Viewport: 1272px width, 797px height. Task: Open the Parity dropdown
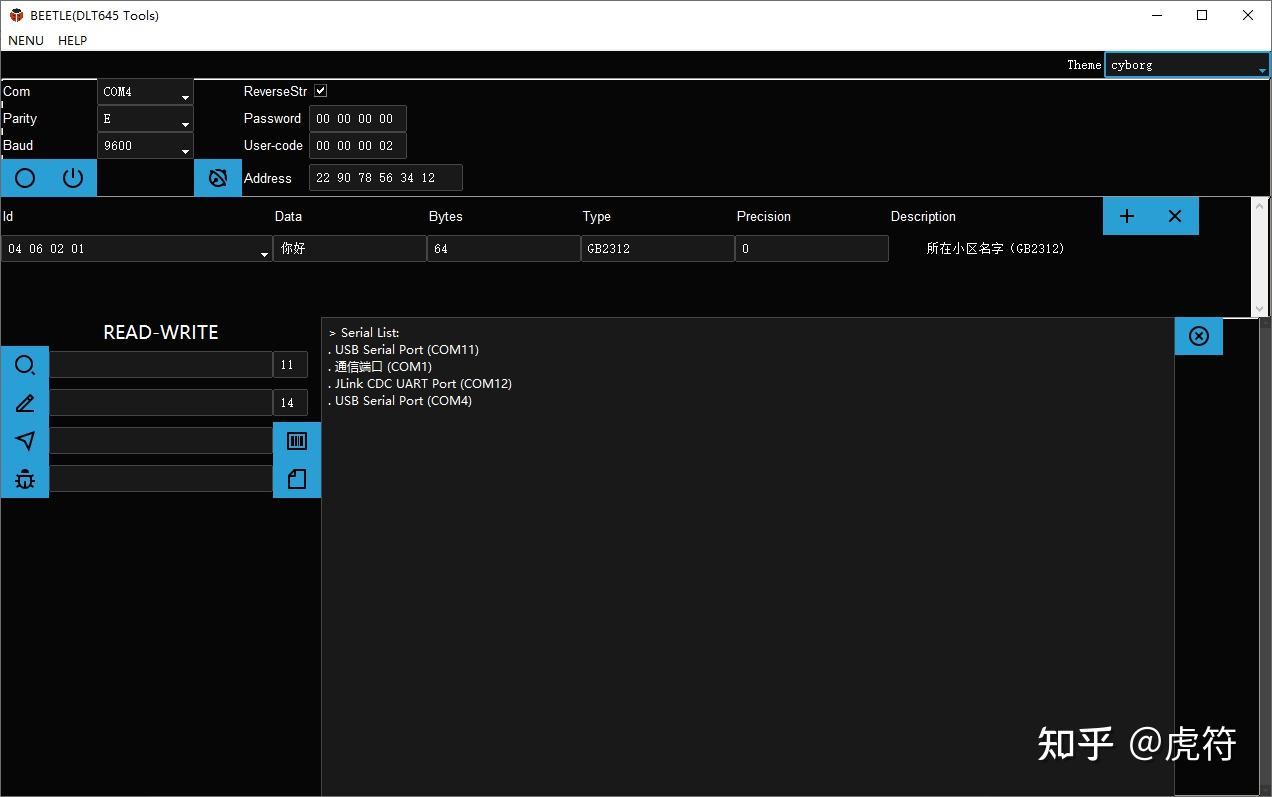click(x=145, y=119)
